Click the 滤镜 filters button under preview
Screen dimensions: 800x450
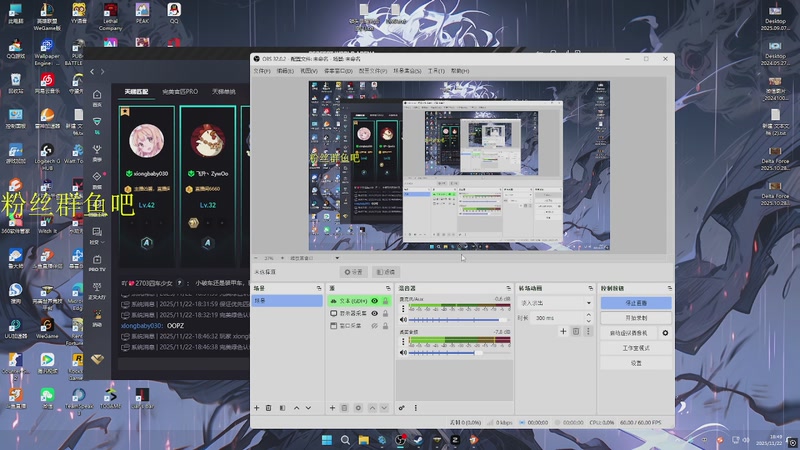(x=386, y=272)
